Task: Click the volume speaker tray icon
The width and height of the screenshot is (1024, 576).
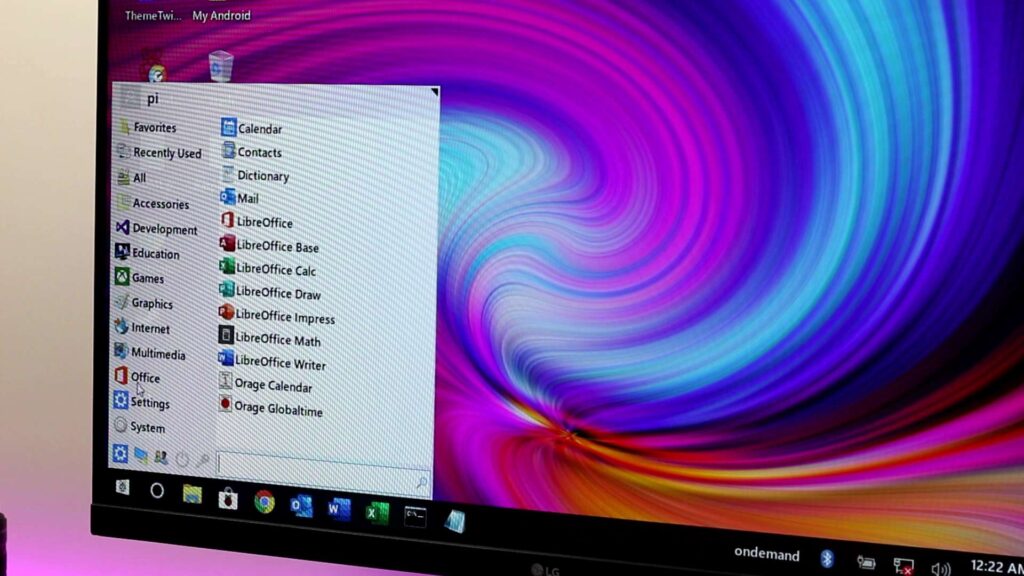Action: [941, 569]
